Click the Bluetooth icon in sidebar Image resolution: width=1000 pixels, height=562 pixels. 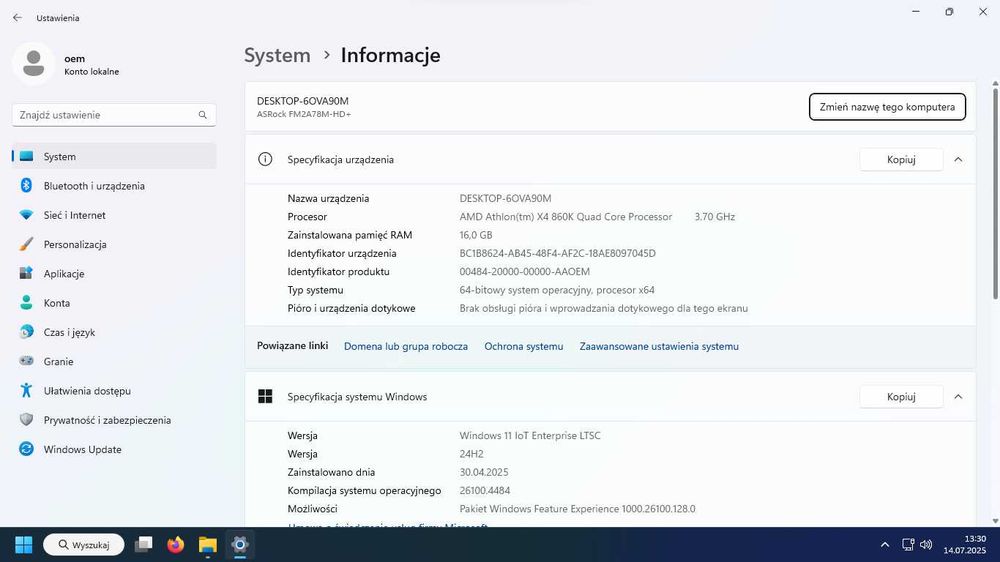coord(26,186)
